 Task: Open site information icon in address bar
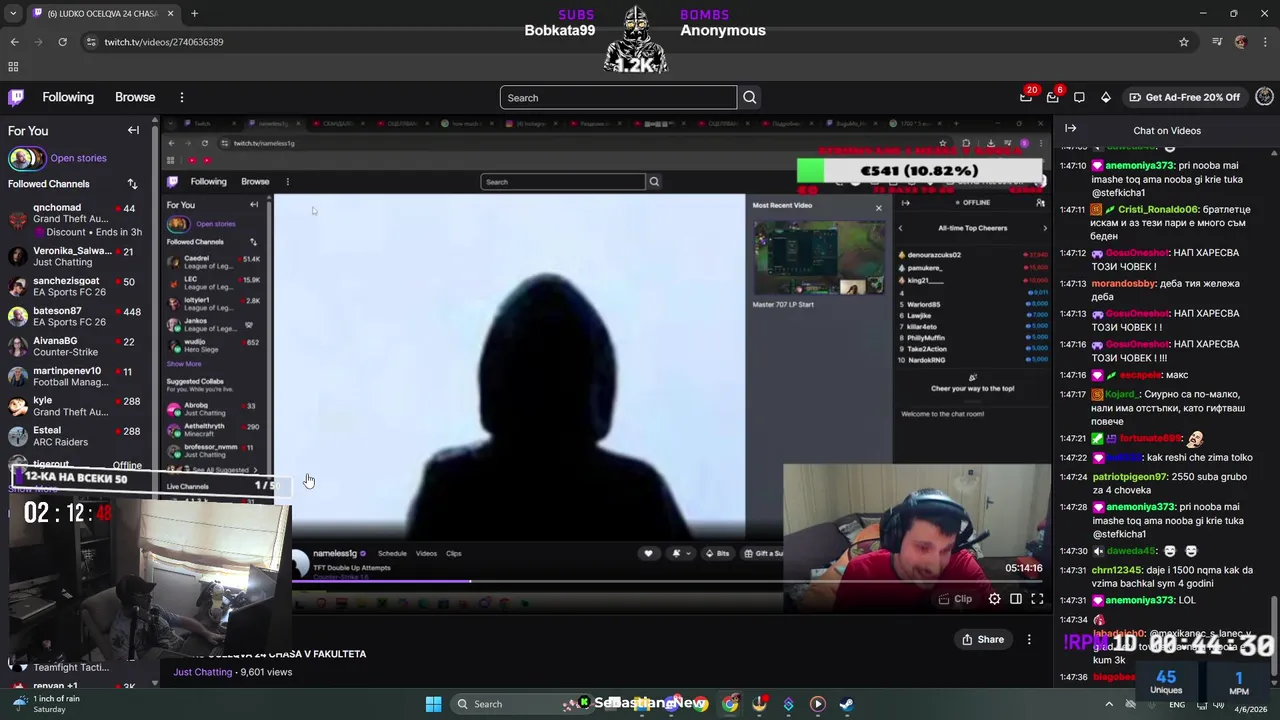91,42
